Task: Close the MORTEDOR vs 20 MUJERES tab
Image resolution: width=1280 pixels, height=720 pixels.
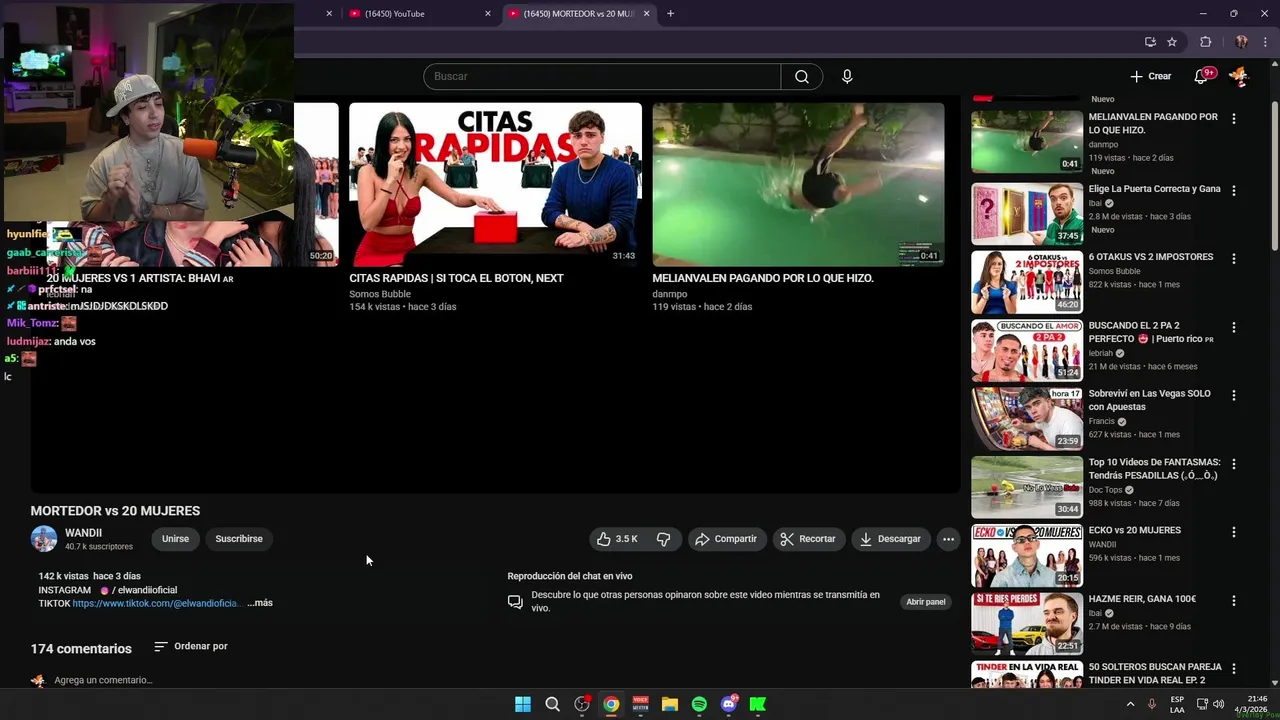Action: click(646, 14)
